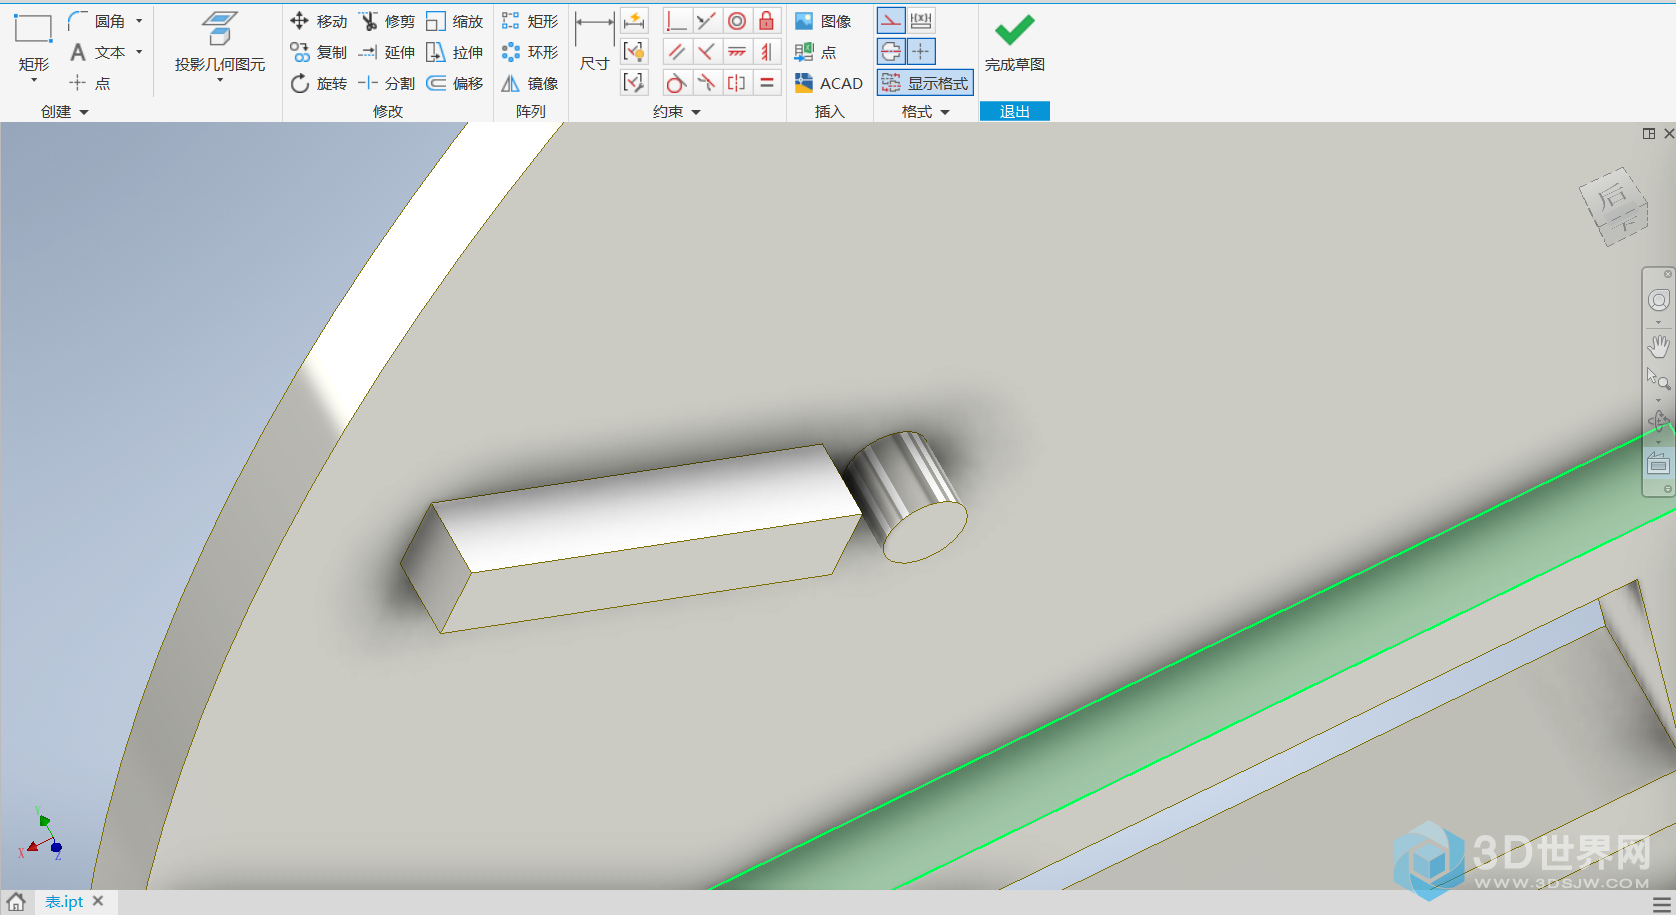Screen dimensions: 1676x915
Task: Create a 环形 circular pattern
Action: click(530, 52)
